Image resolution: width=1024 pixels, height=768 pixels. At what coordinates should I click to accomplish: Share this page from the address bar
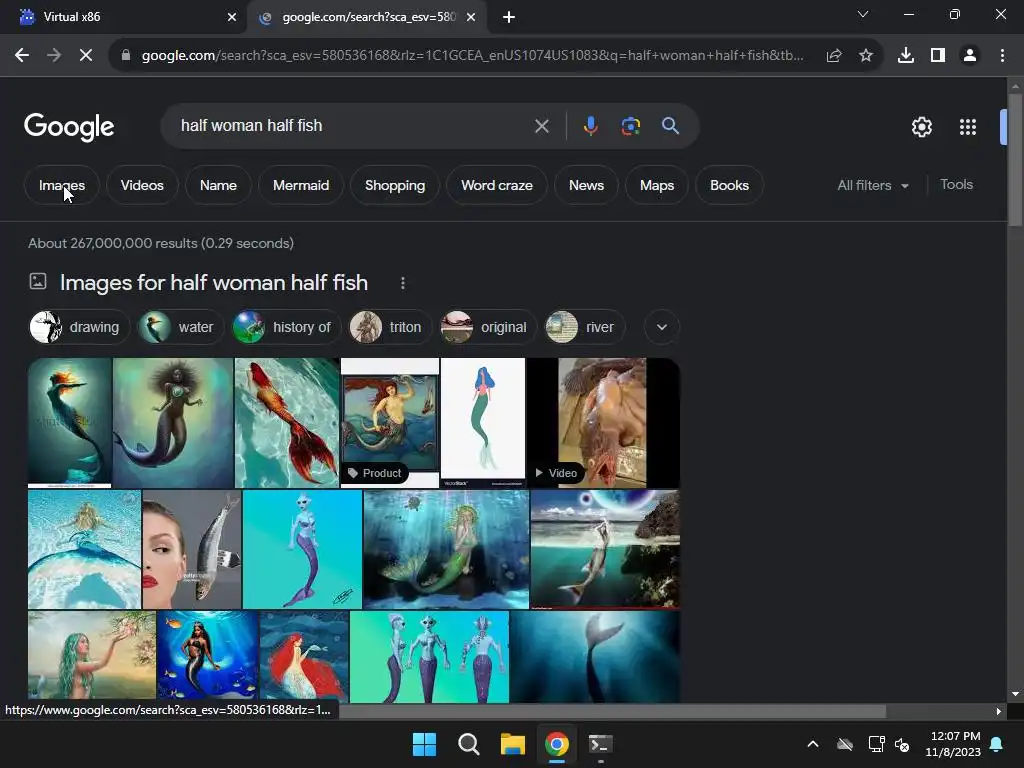pyautogui.click(x=834, y=56)
